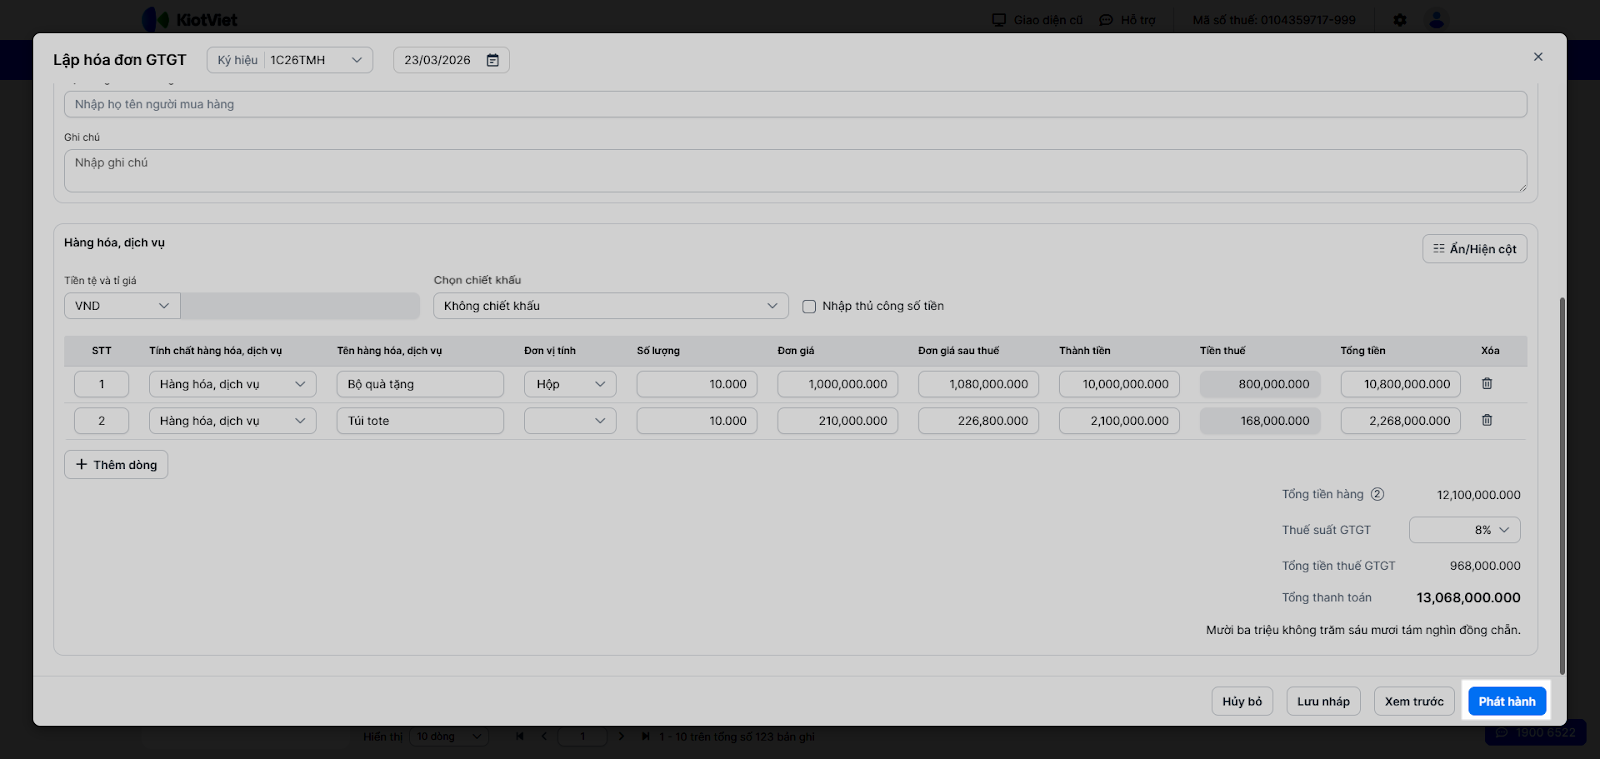
Task: Save the invoice with Lưu nháp
Action: 1323,702
